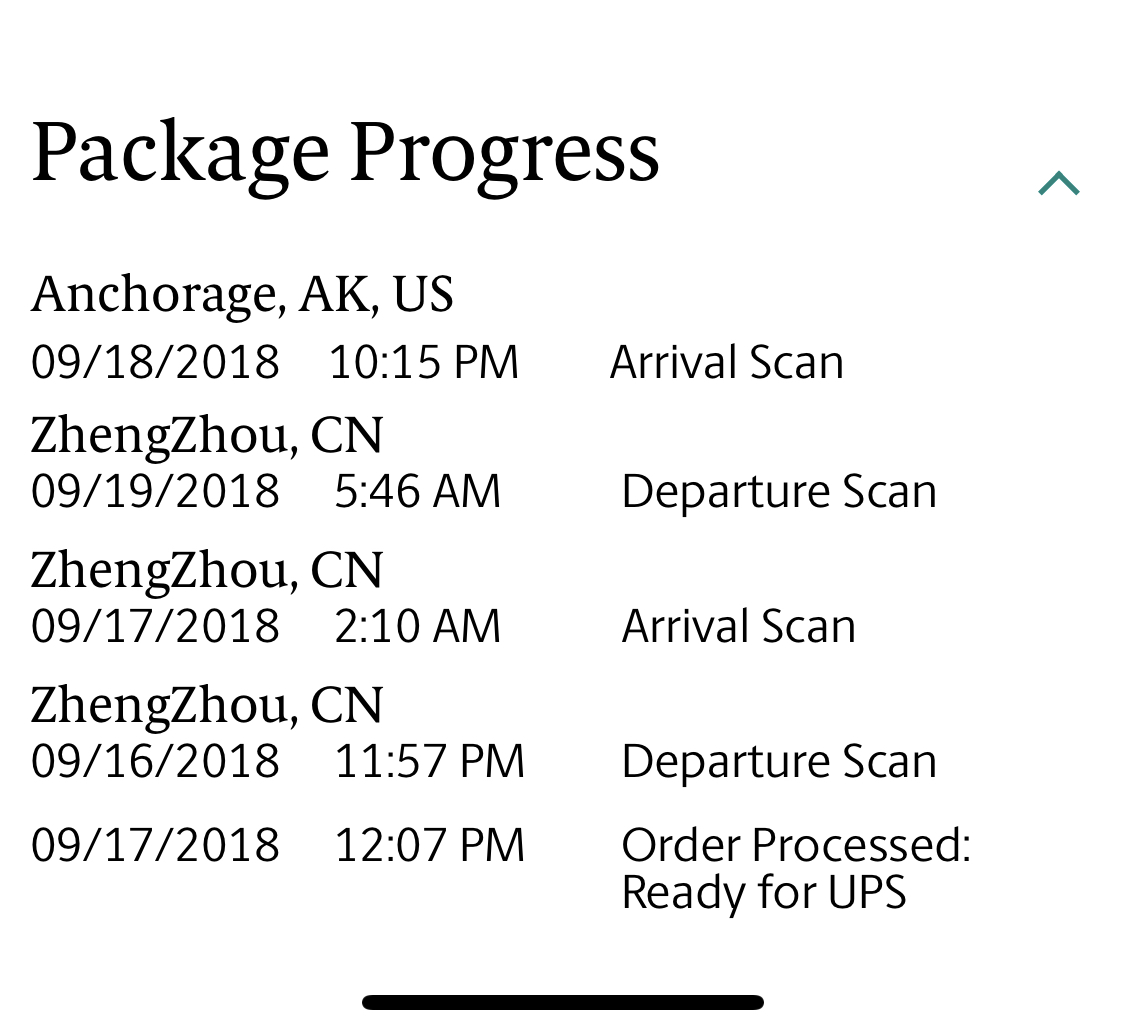Click the Package Progress heading
Image resolution: width=1125 pixels, height=1034 pixels.
(345, 154)
